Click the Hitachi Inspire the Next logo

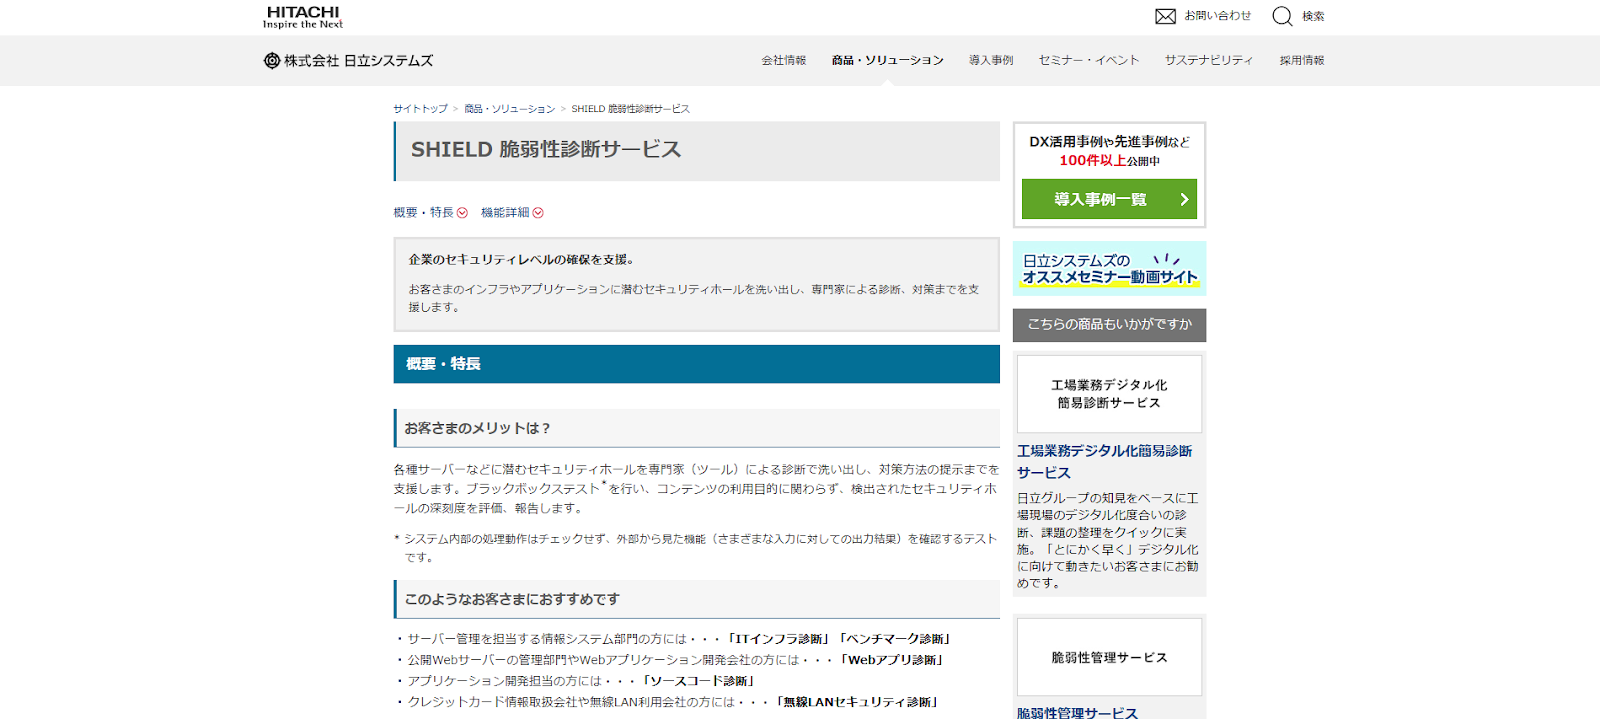(x=303, y=17)
